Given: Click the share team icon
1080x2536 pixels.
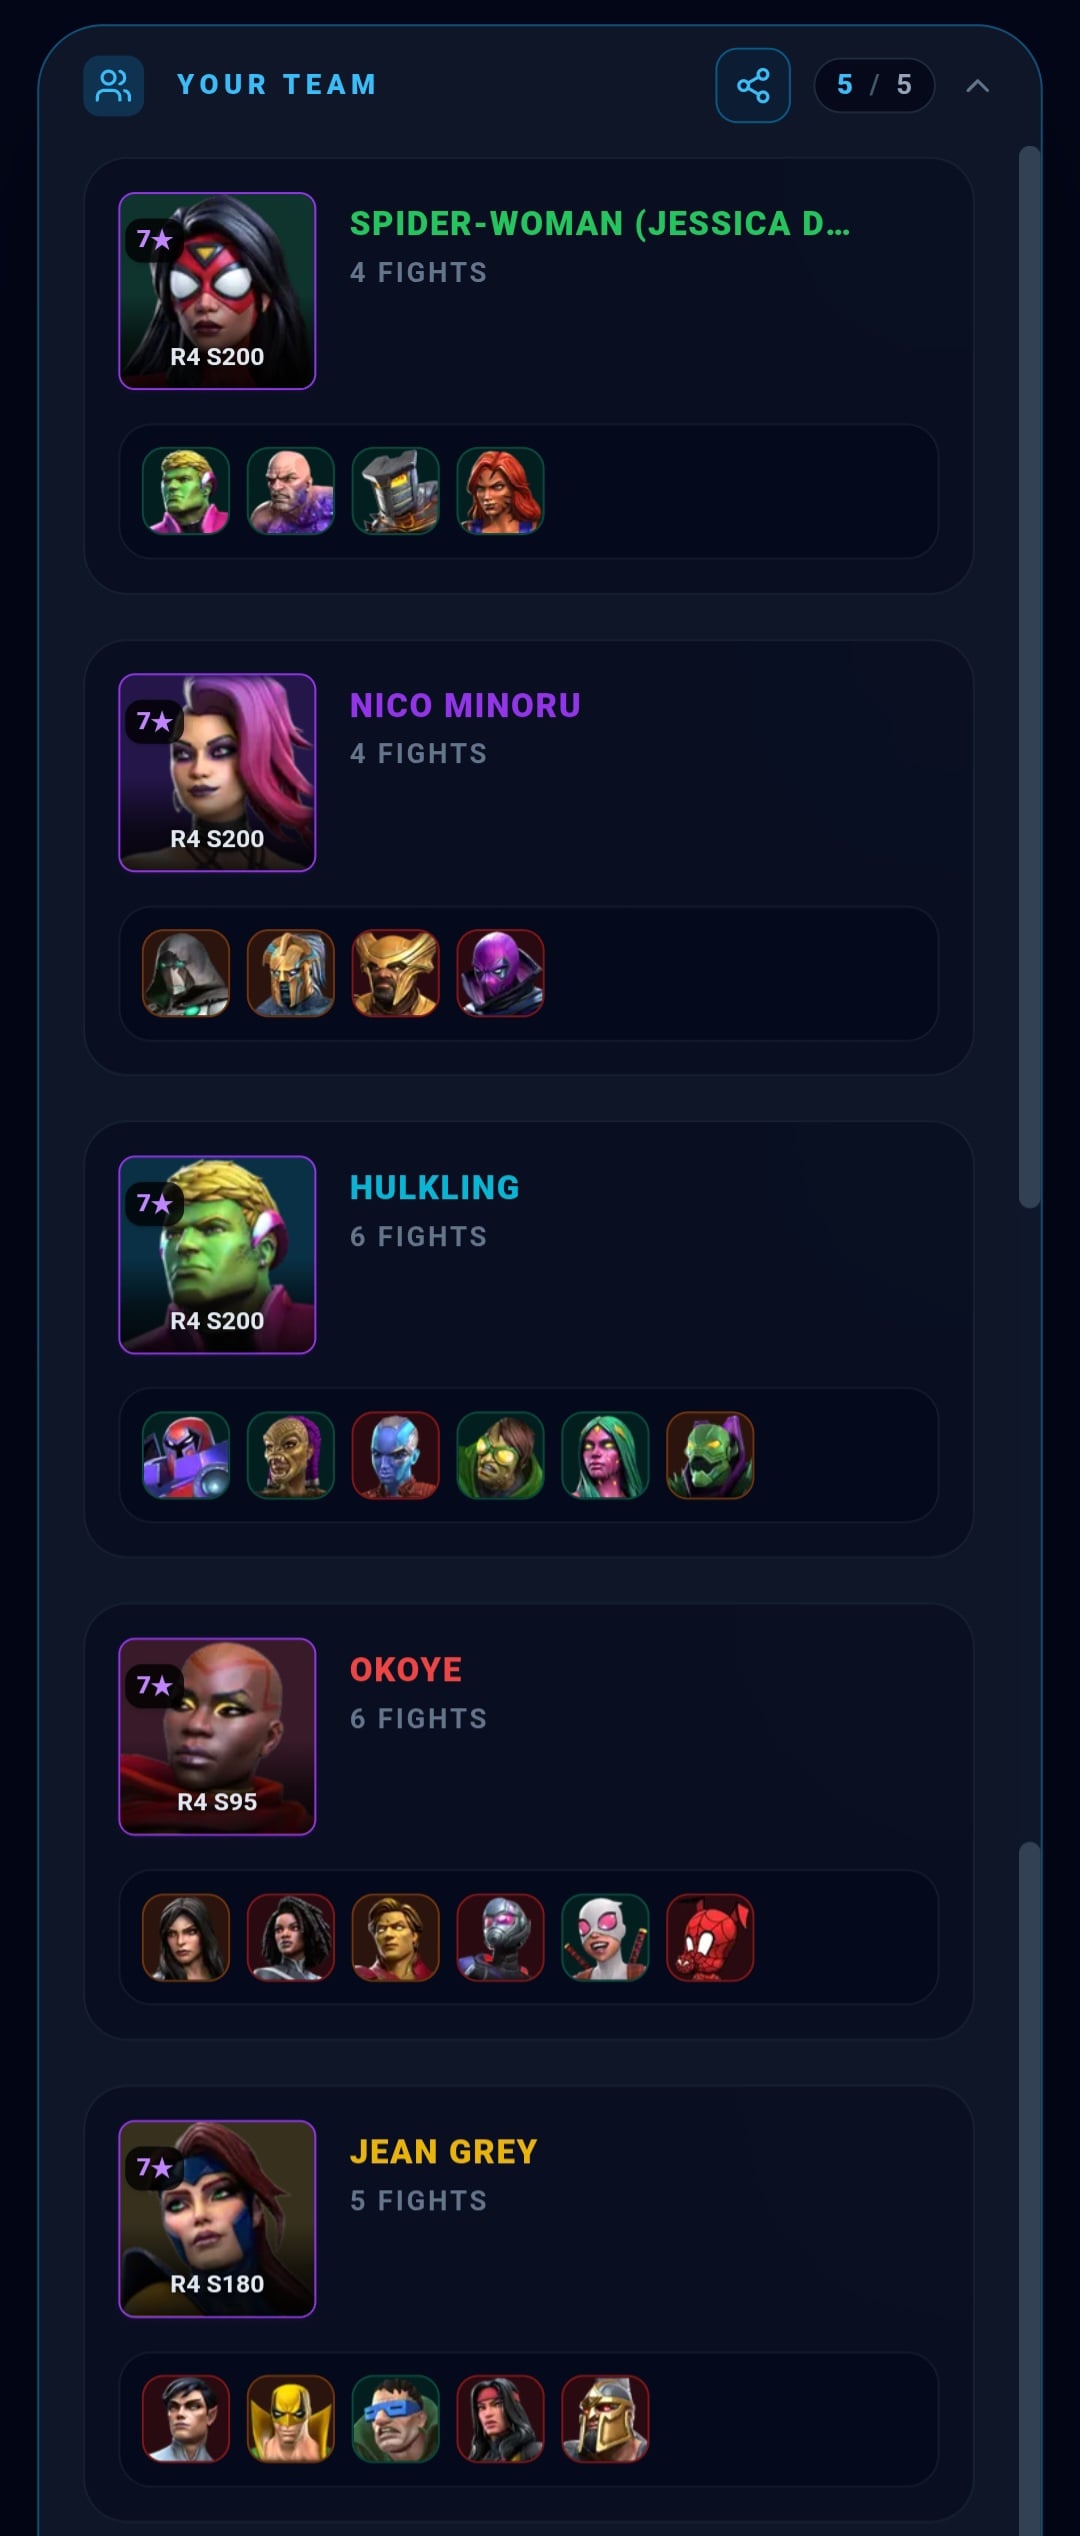Looking at the screenshot, I should 753,86.
